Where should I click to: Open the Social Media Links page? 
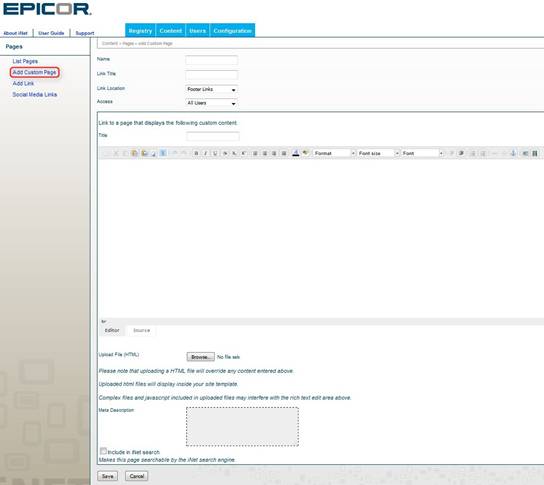point(35,94)
